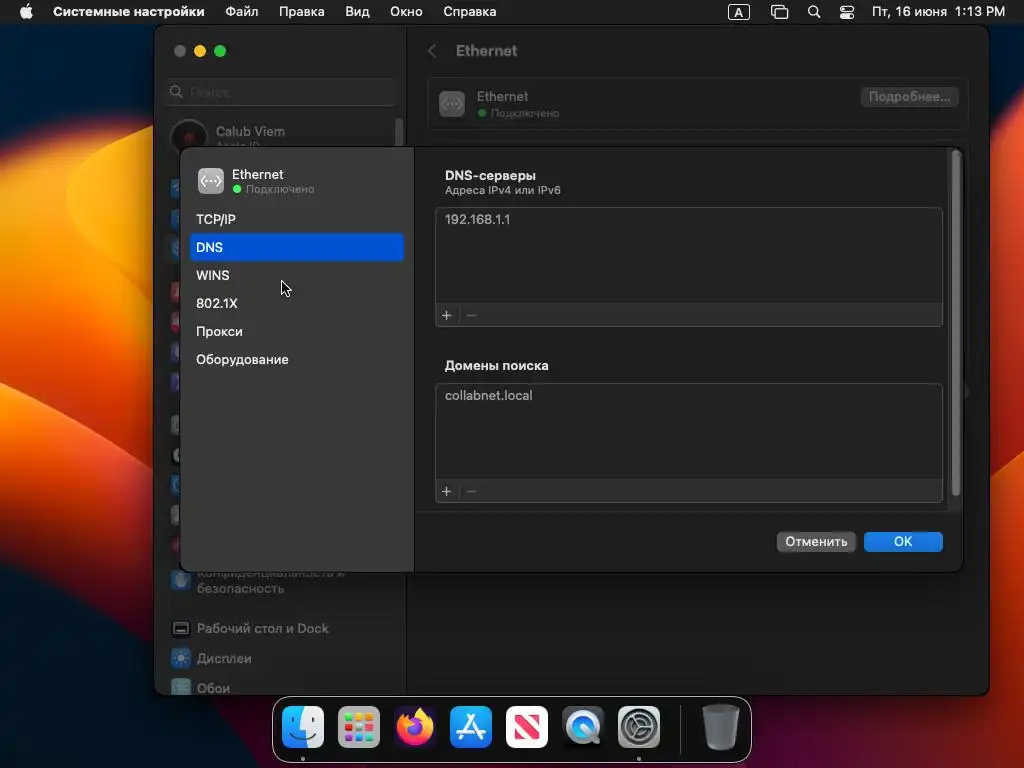Open the Оборудование tab
The height and width of the screenshot is (768, 1024).
pos(297,360)
